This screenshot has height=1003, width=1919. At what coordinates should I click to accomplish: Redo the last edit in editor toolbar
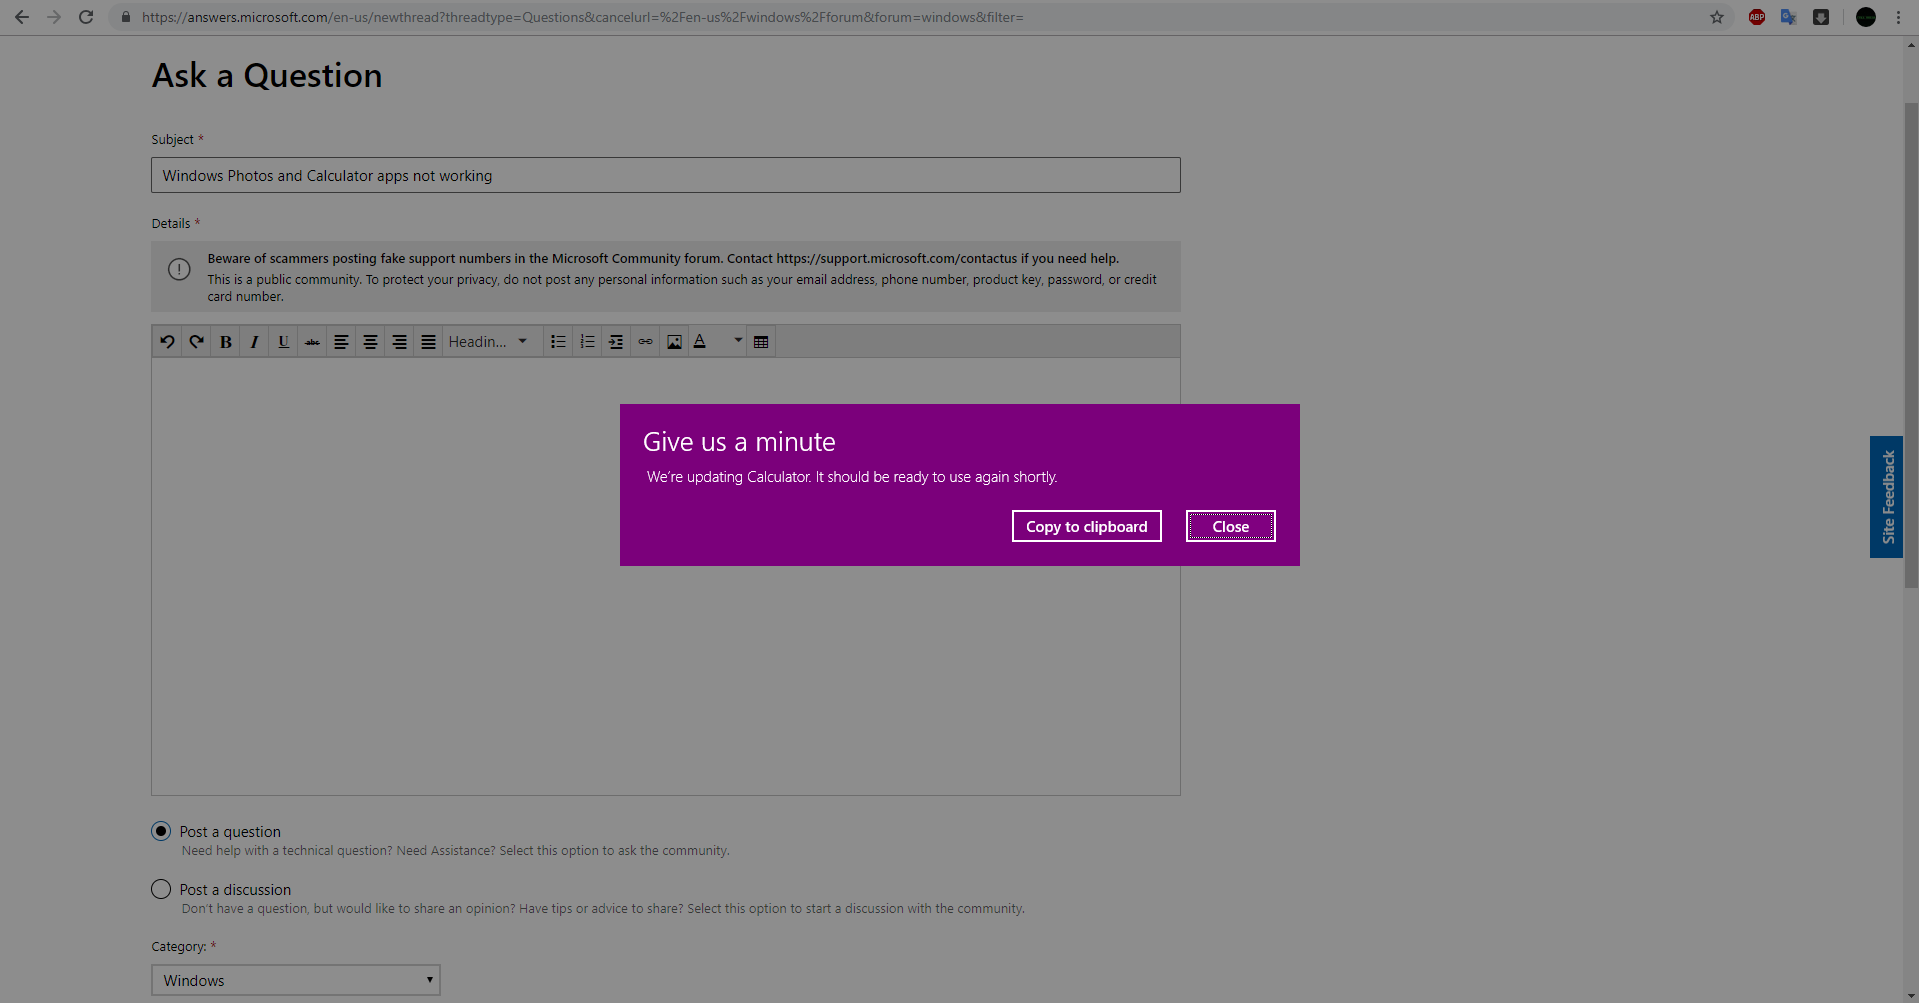tap(197, 342)
